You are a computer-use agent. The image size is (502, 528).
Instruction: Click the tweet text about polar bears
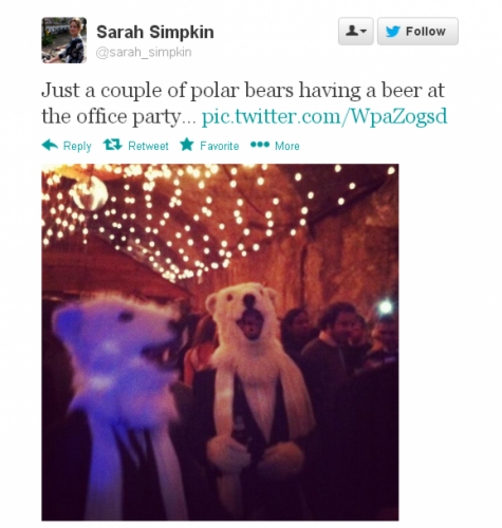click(244, 103)
